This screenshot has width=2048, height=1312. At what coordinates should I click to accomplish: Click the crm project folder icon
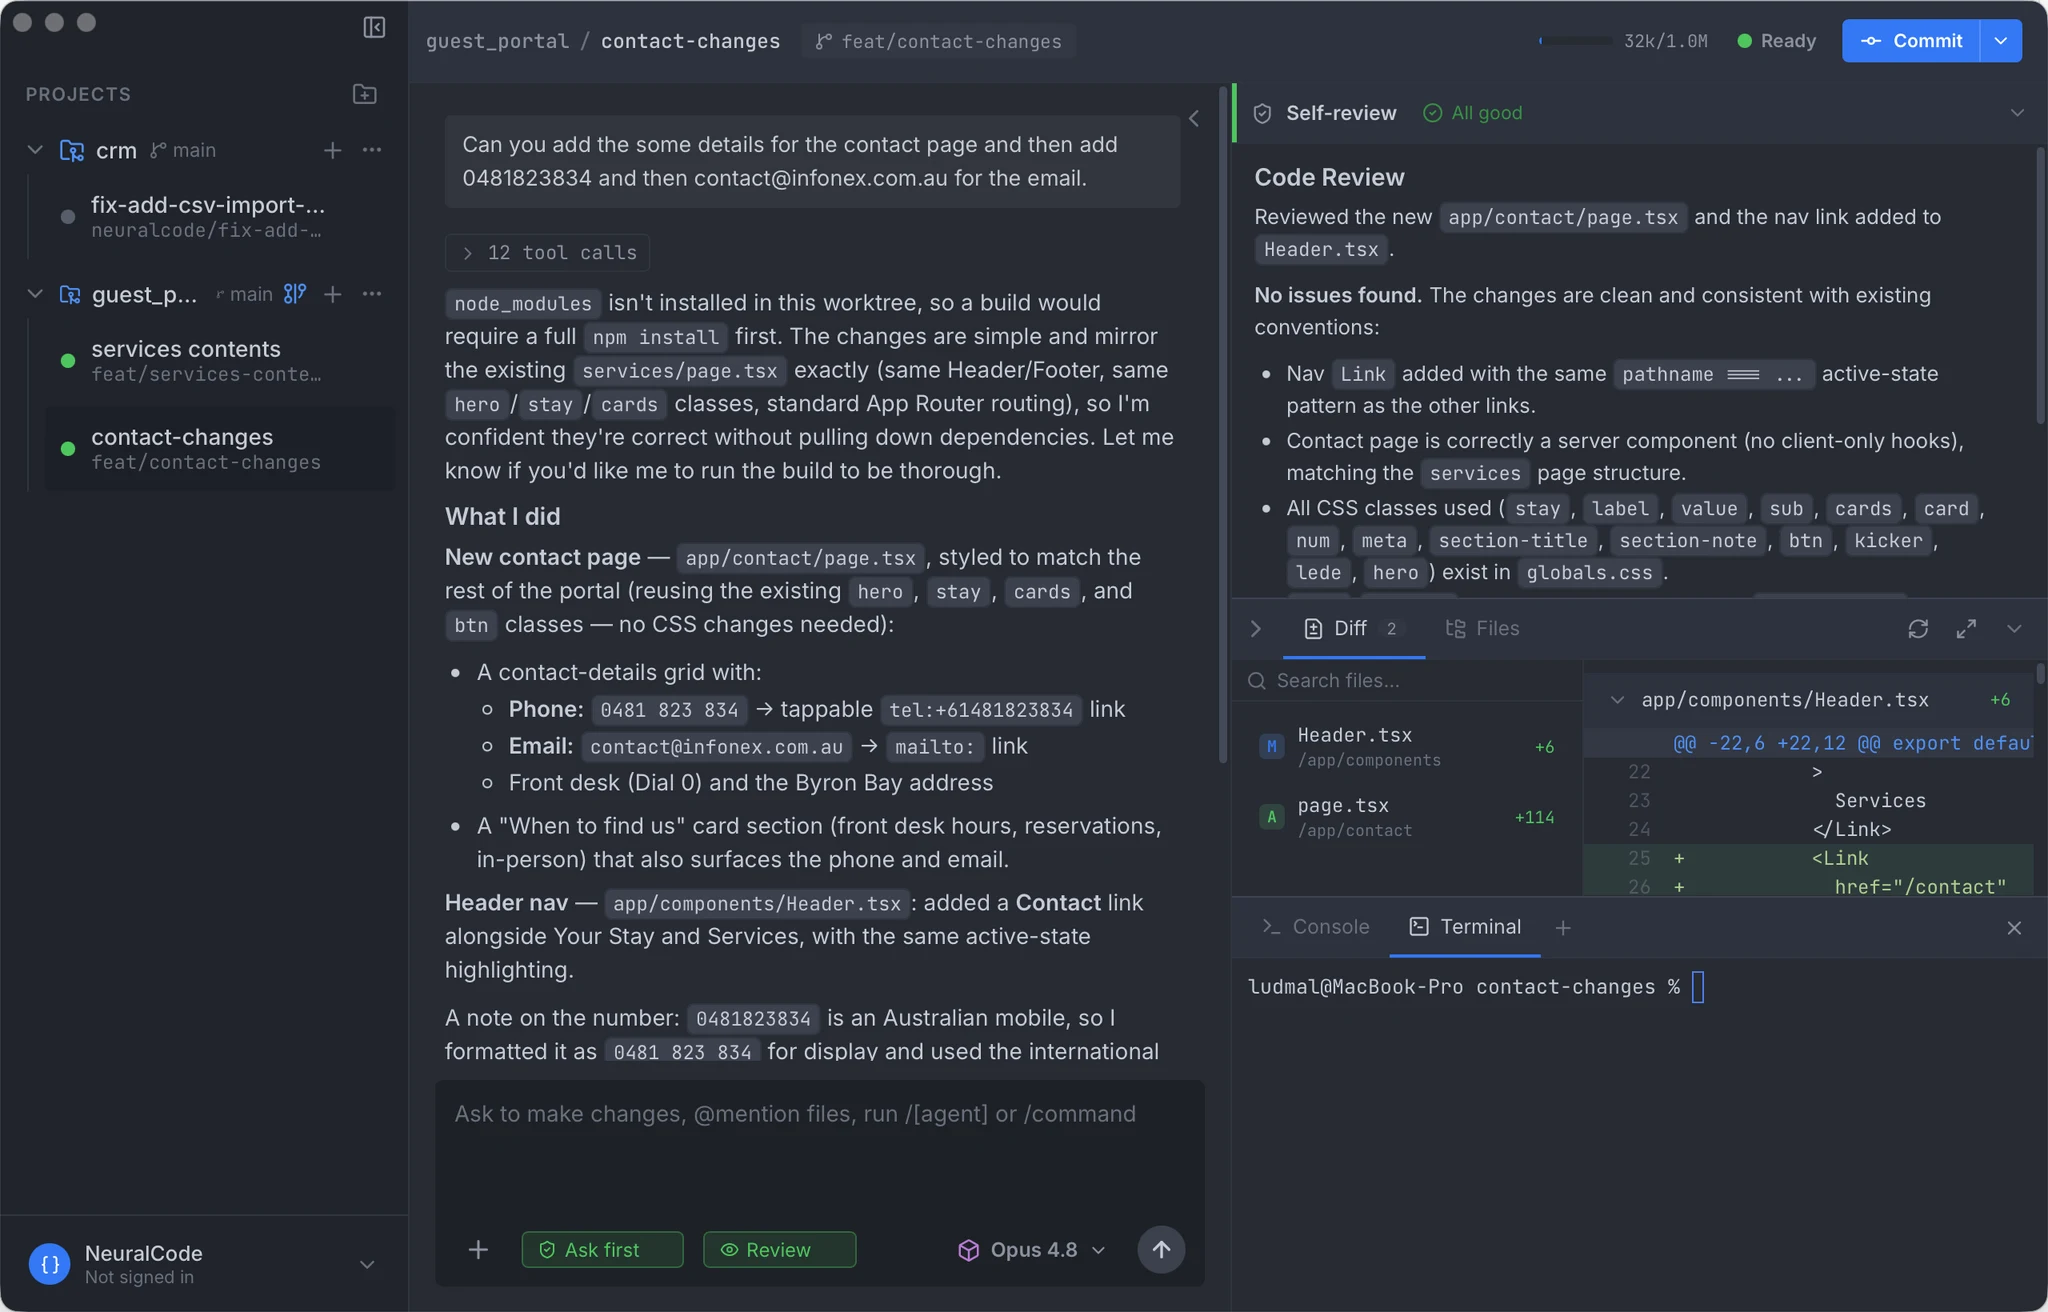[72, 150]
